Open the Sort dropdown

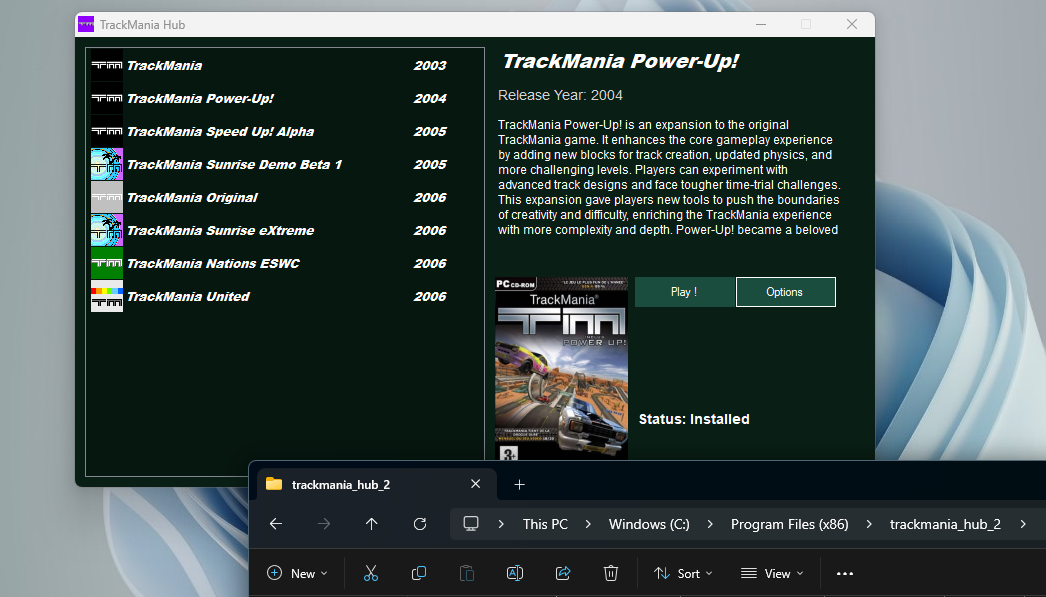[682, 573]
